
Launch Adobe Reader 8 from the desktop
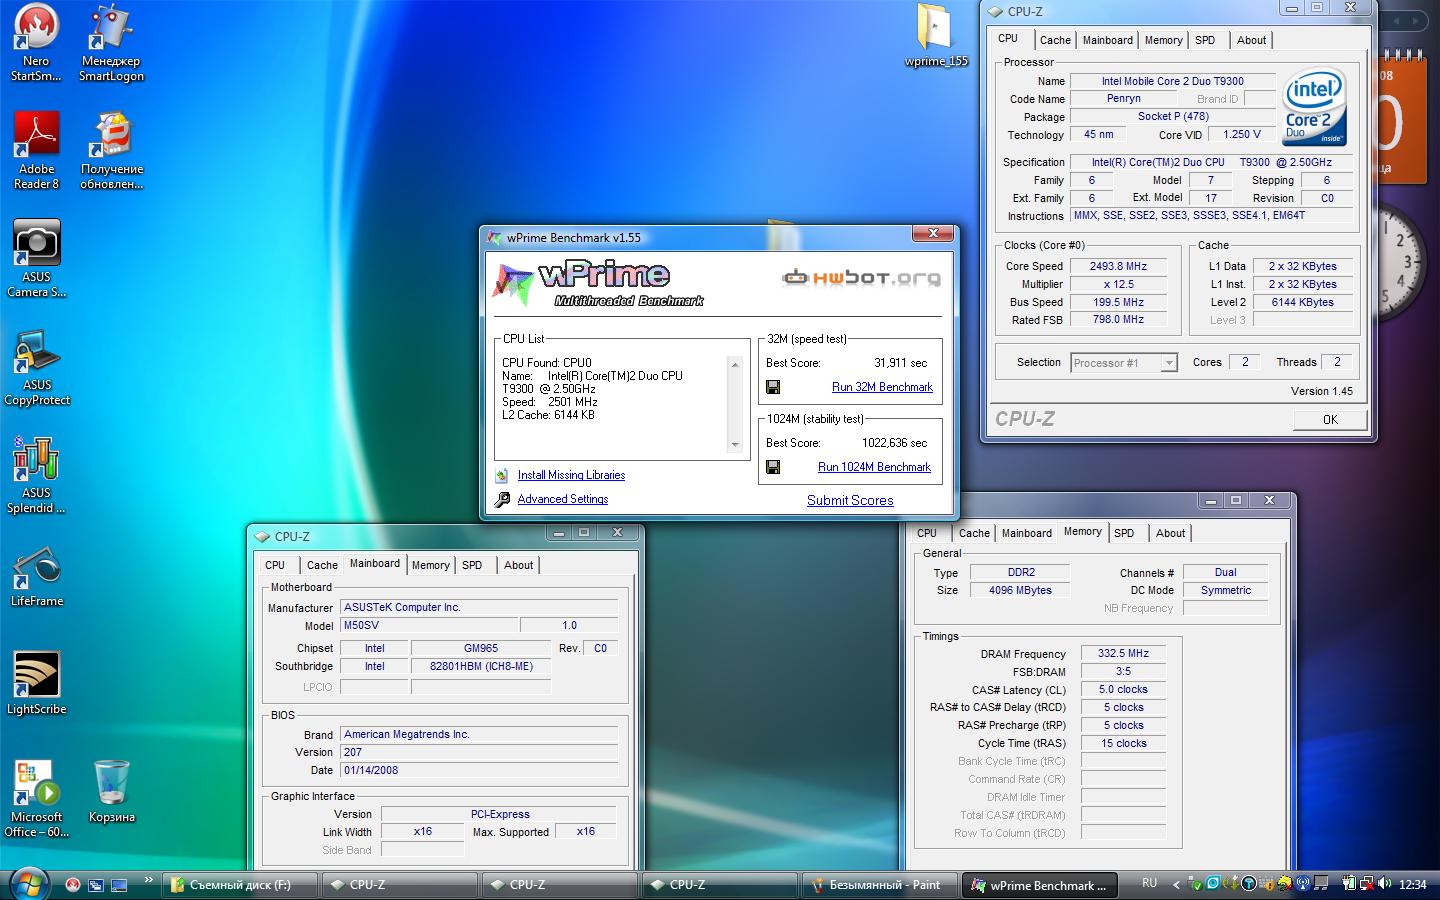click(x=36, y=150)
